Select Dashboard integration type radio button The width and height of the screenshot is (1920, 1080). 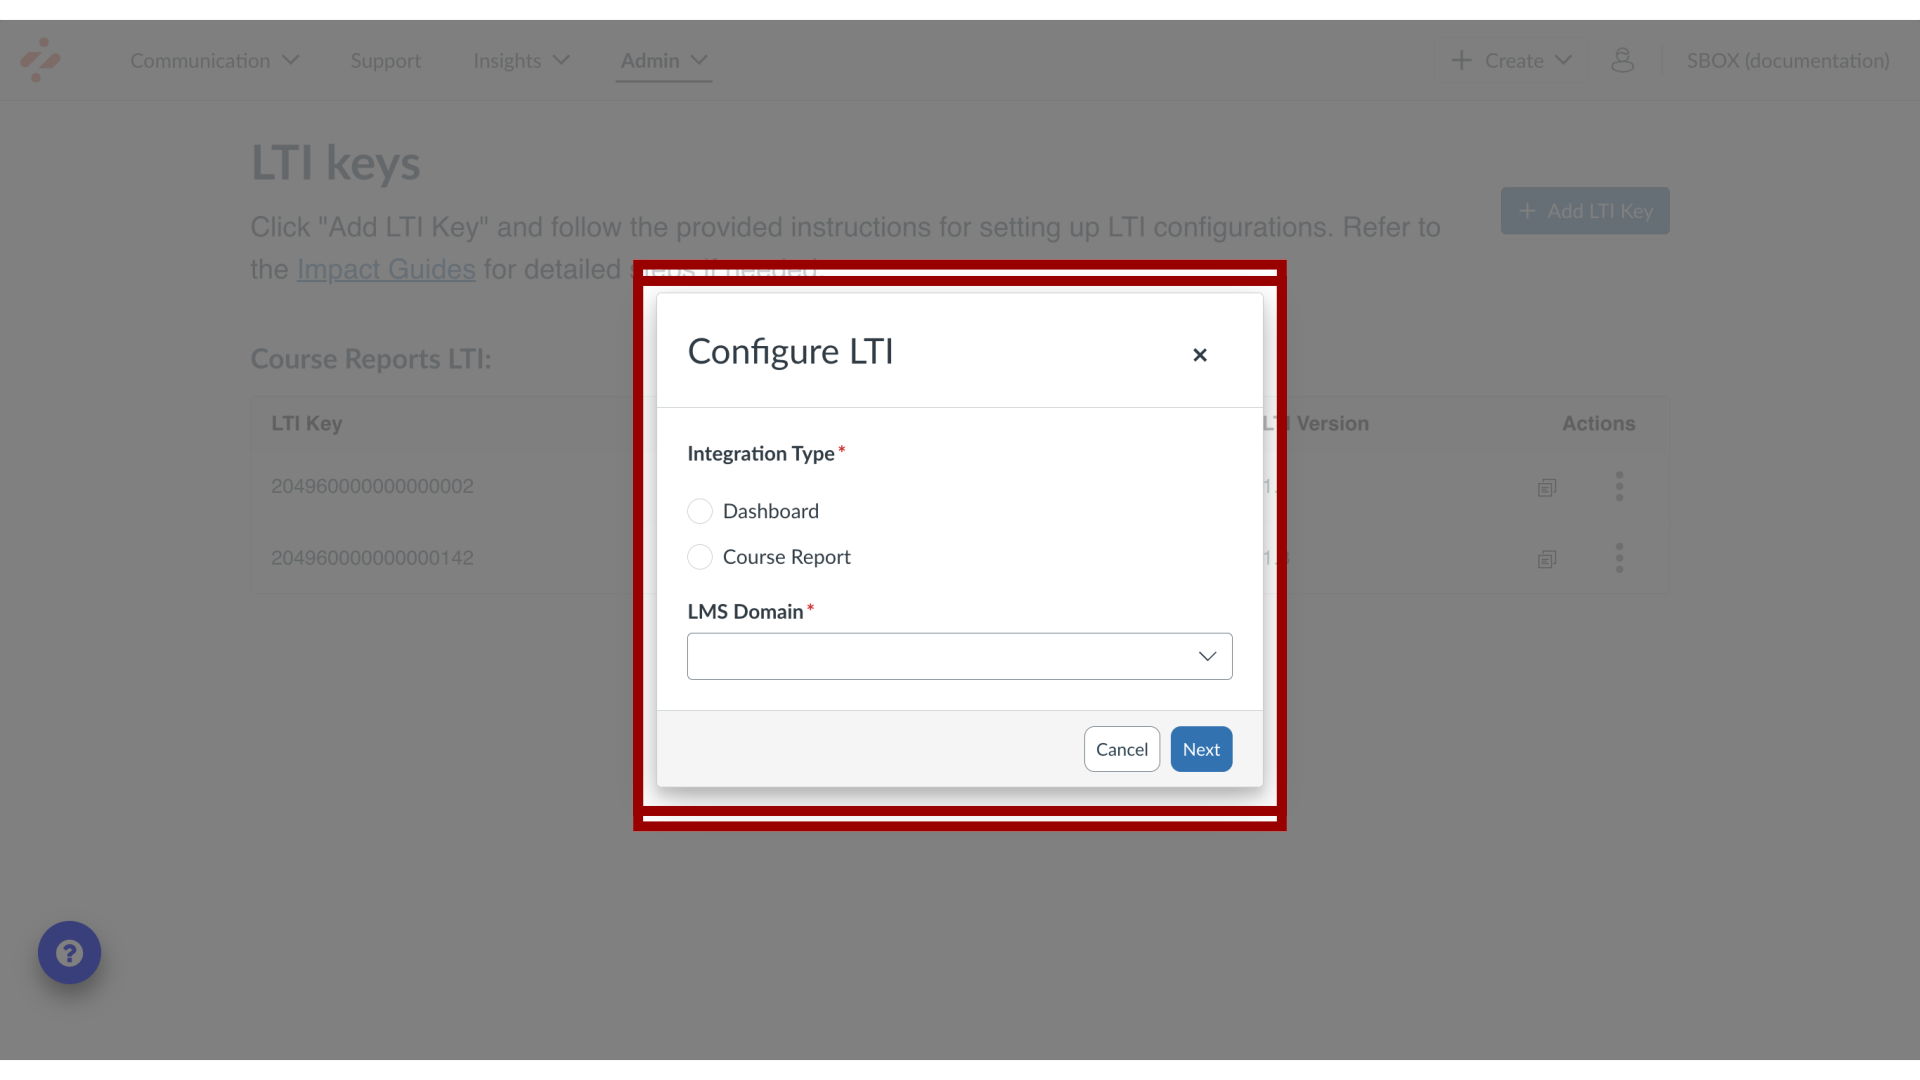(700, 510)
